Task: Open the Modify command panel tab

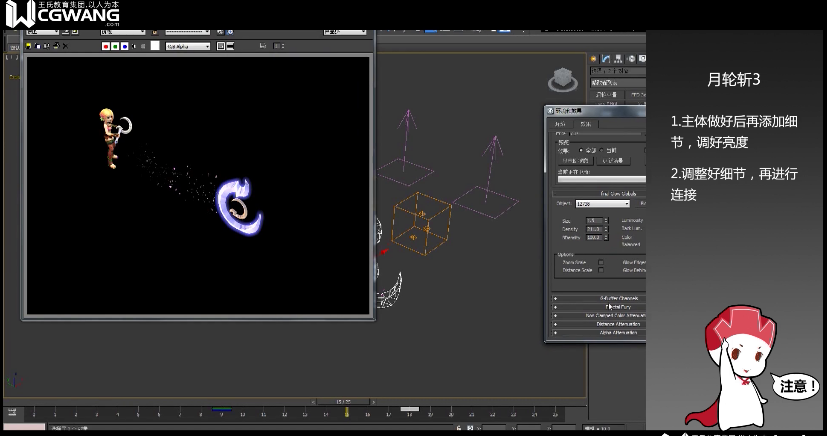Action: pyautogui.click(x=606, y=59)
